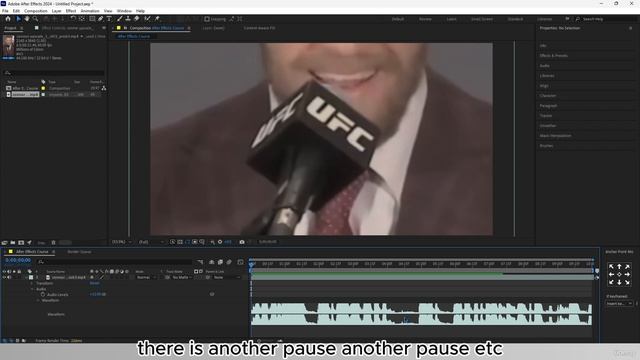The width and height of the screenshot is (640, 360).
Task: Click the yellow label swatch of composition item
Action: [43, 88]
